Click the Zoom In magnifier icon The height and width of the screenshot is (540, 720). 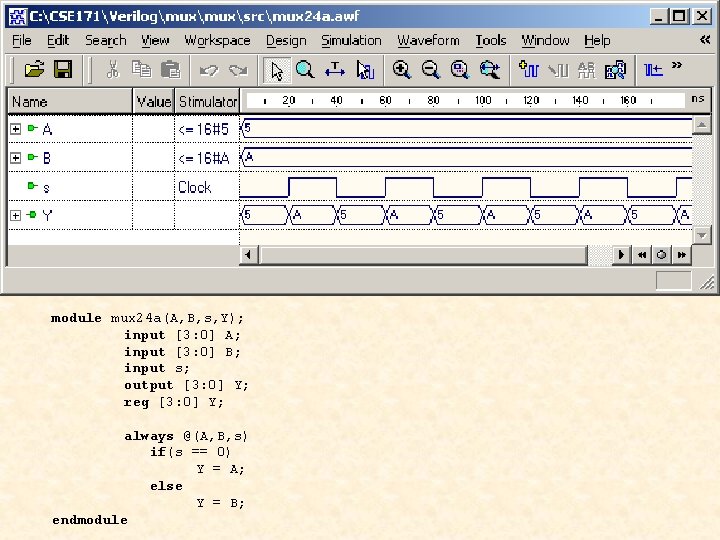pos(402,69)
